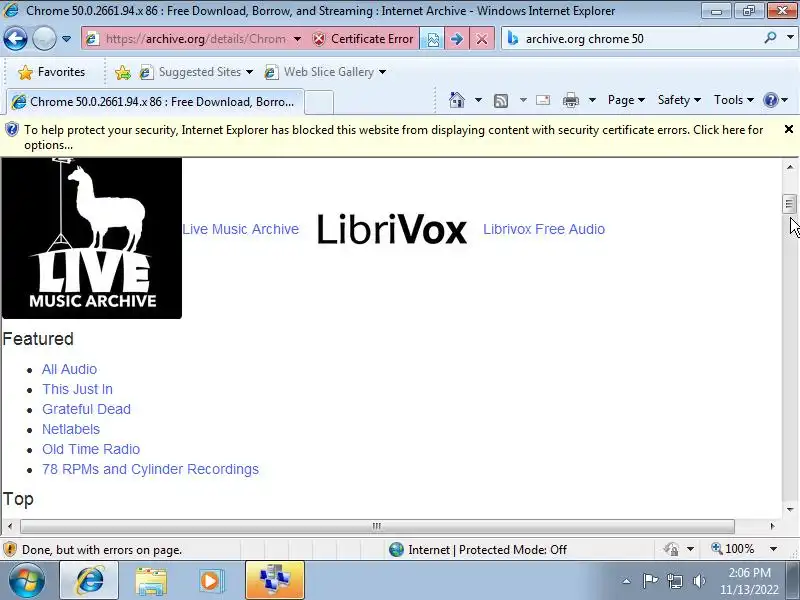Click the blue Go arrow icon
This screenshot has height=600, width=800.
pos(457,39)
